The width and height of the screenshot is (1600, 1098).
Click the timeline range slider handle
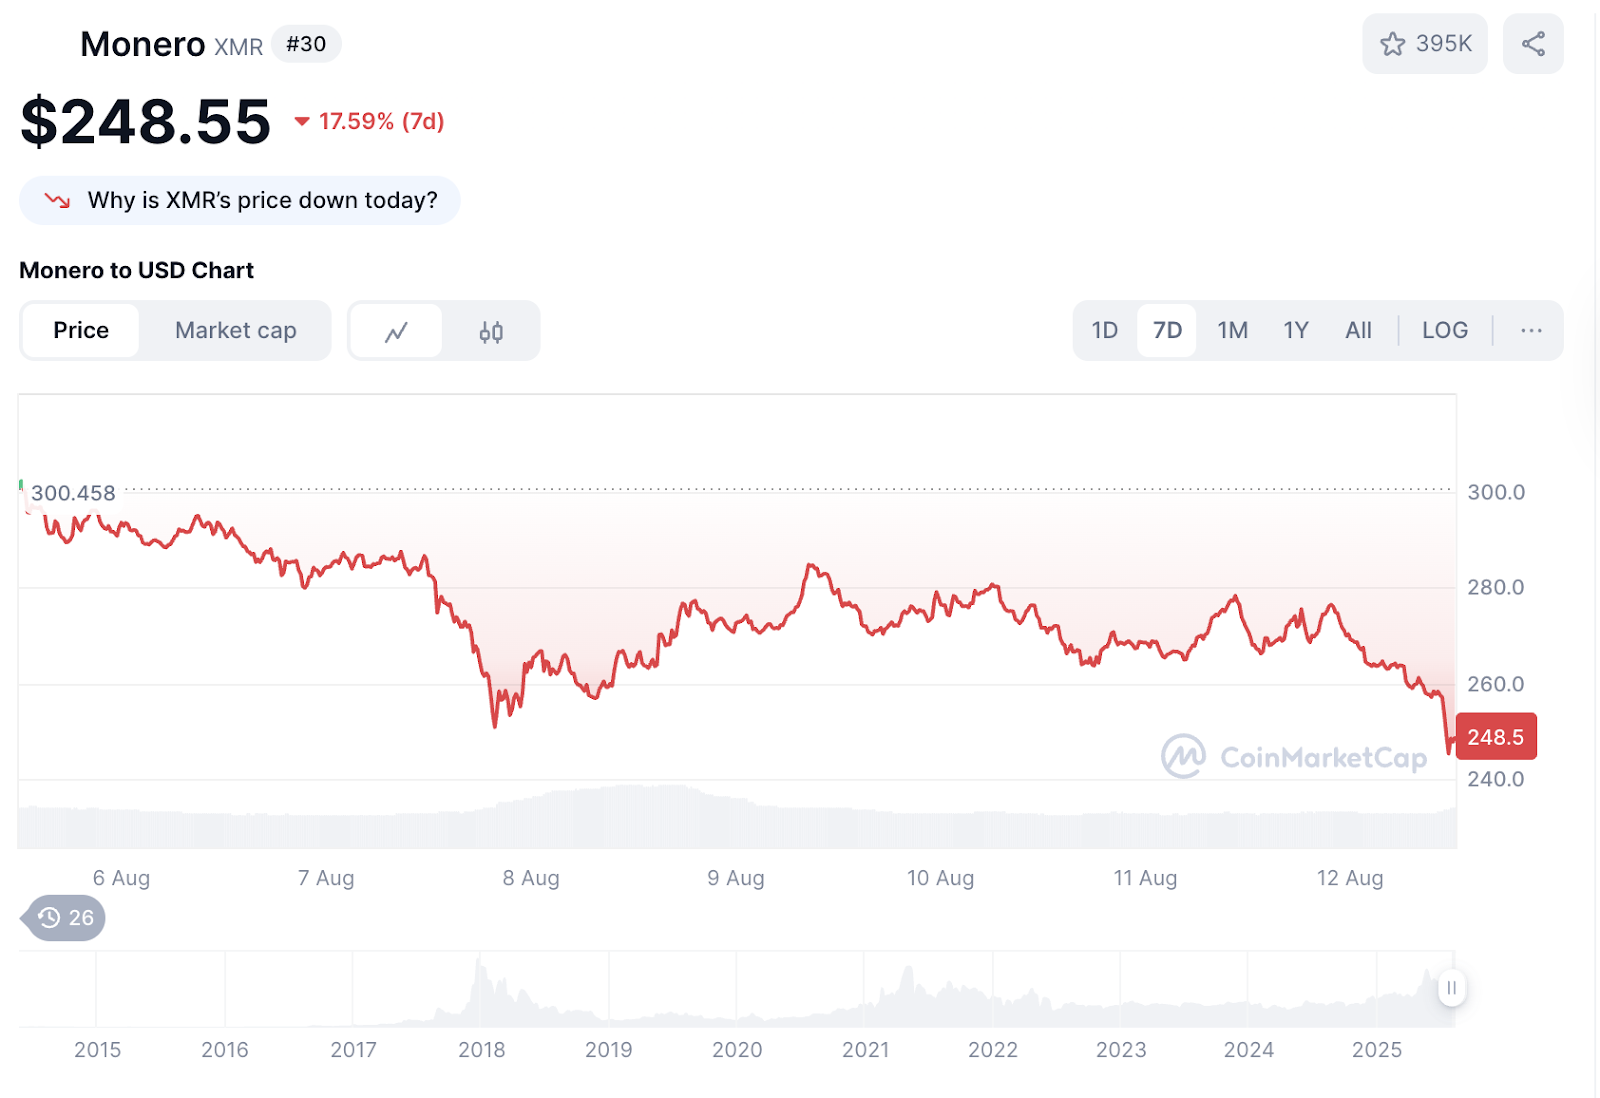coord(1450,988)
